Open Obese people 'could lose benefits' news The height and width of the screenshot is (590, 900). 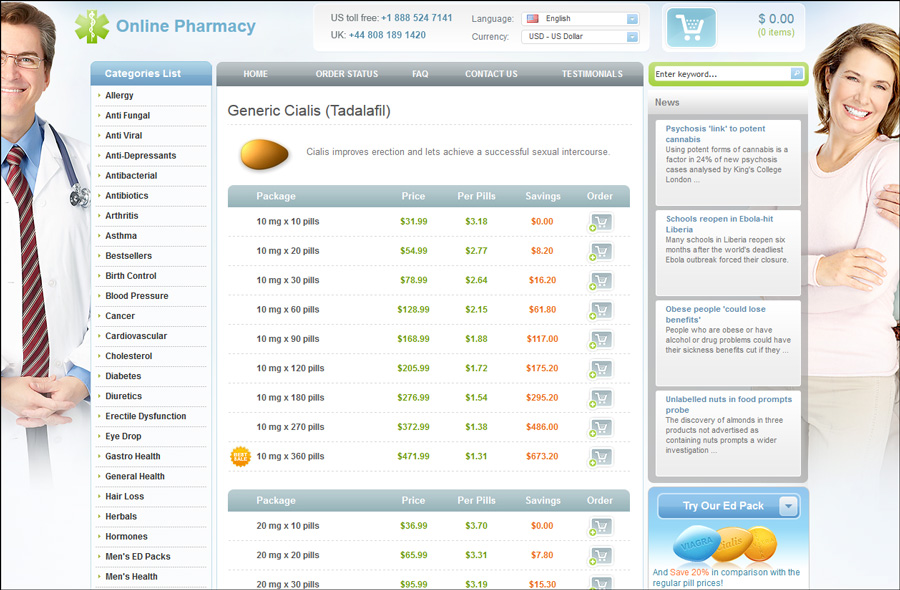pyautogui.click(x=715, y=314)
